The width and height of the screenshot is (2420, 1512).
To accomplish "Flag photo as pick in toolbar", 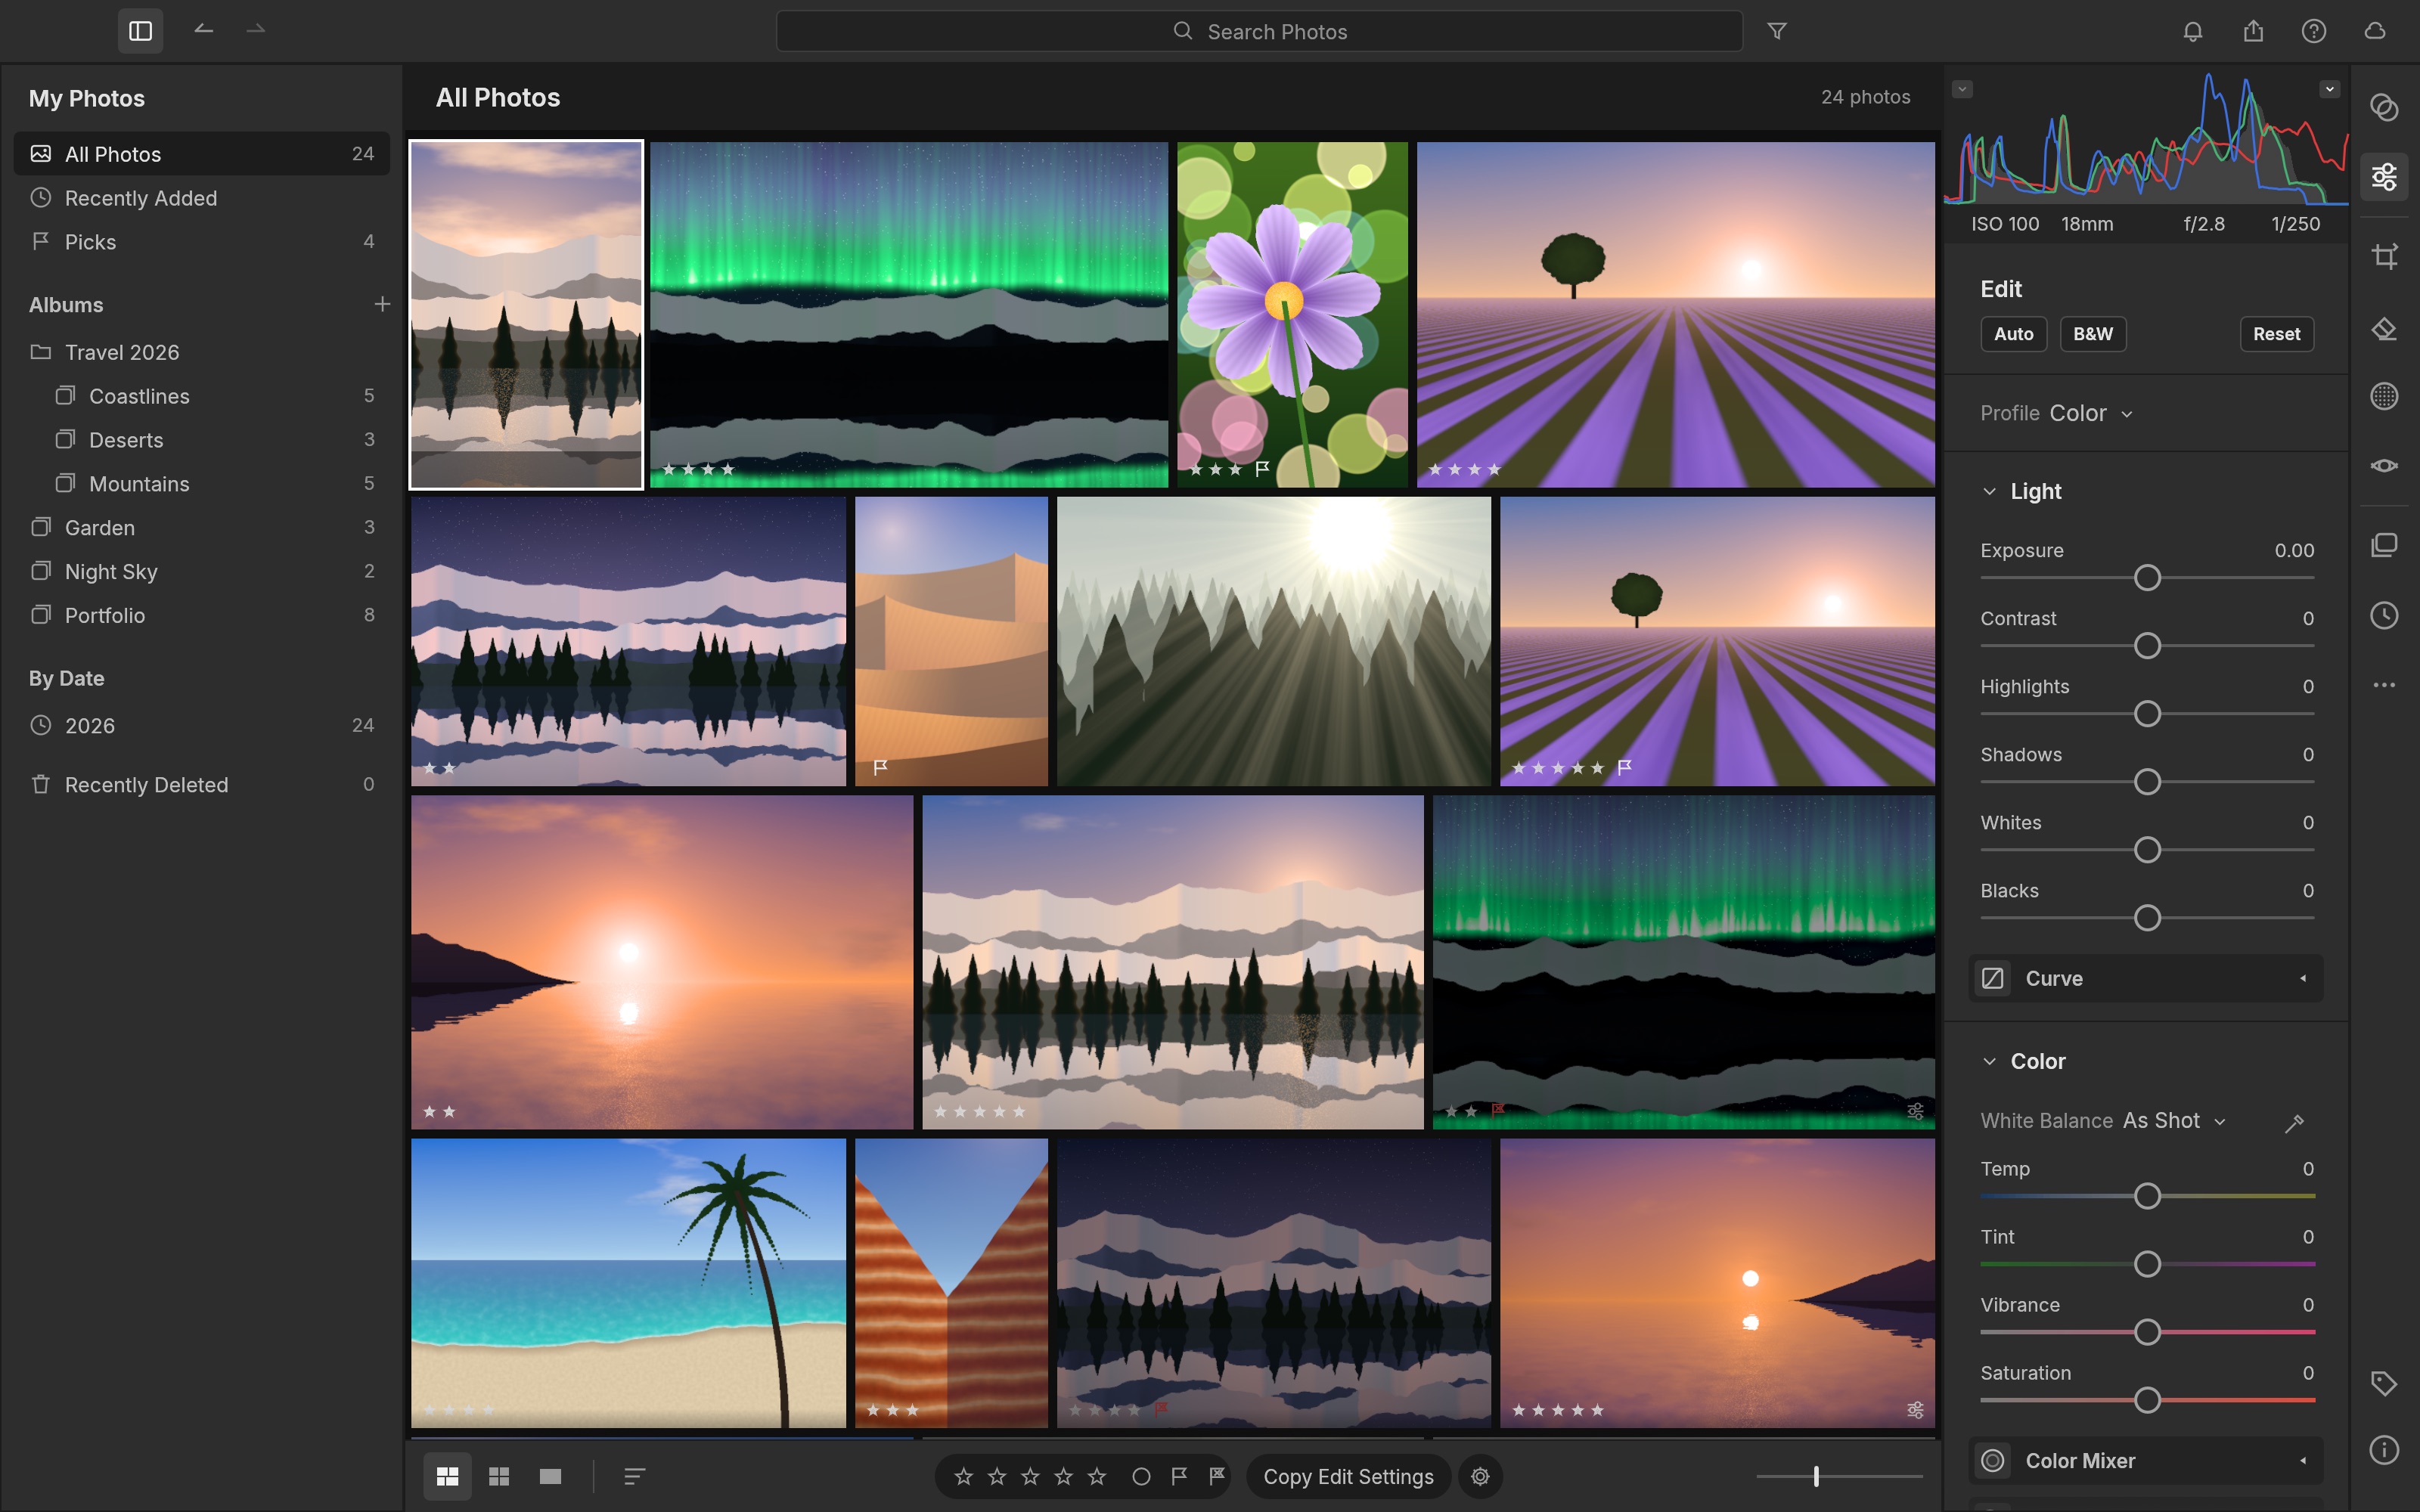I will tap(1179, 1476).
